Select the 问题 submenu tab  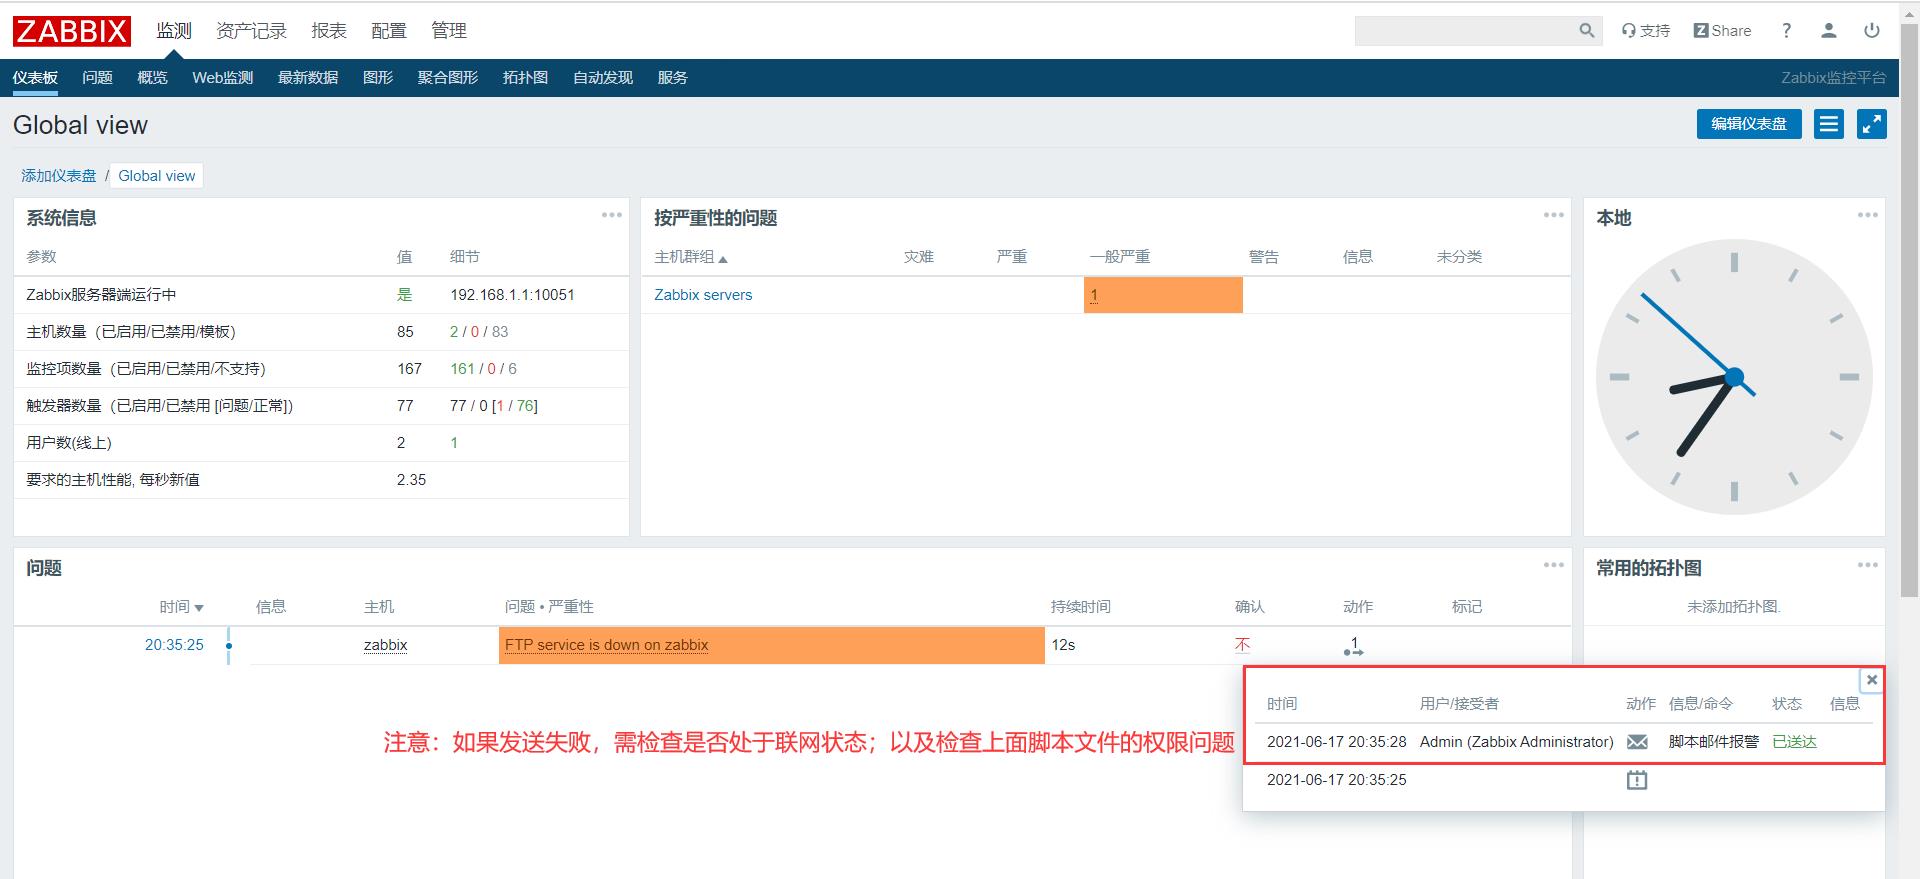(97, 77)
